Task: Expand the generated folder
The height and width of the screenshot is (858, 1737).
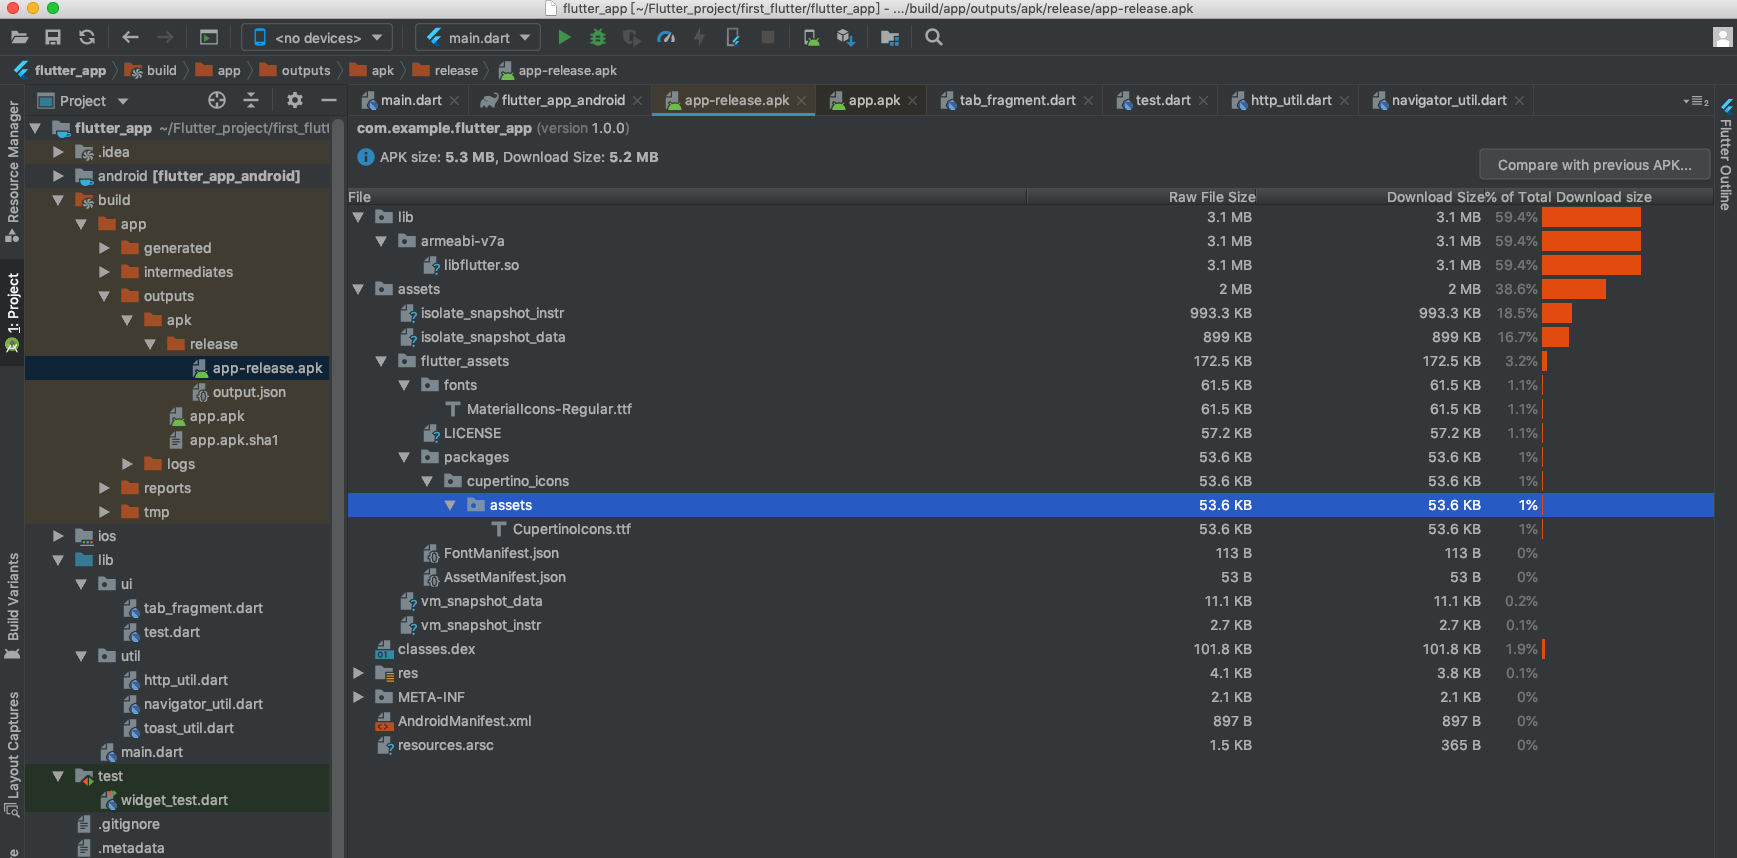Action: pyautogui.click(x=104, y=248)
